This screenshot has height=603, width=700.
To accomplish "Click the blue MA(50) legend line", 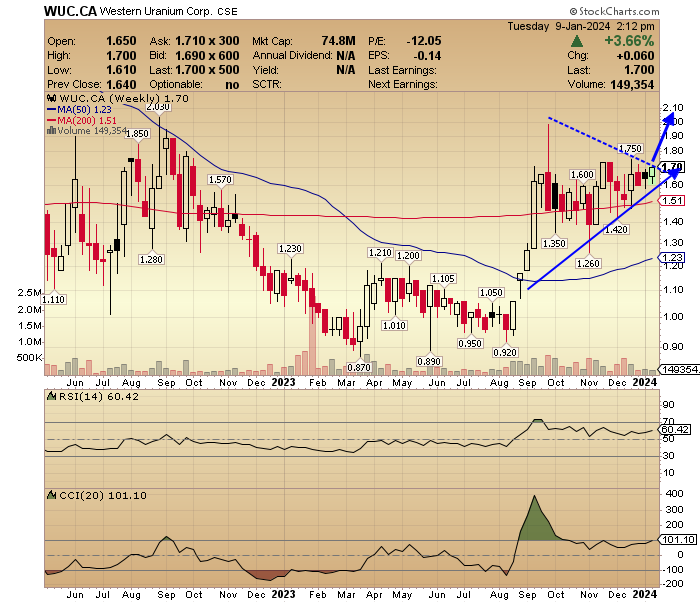I will coord(51,109).
